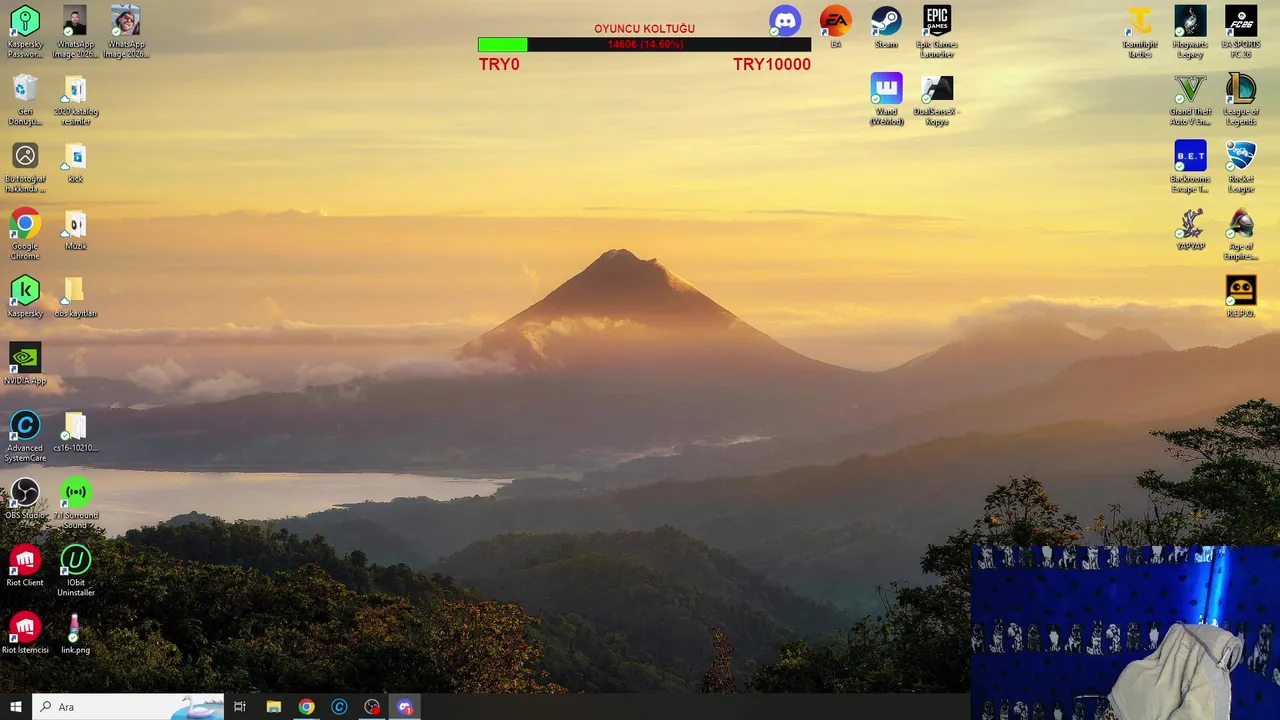Select the cs16-10210 folder icon
The image size is (1280, 720).
[x=76, y=432]
